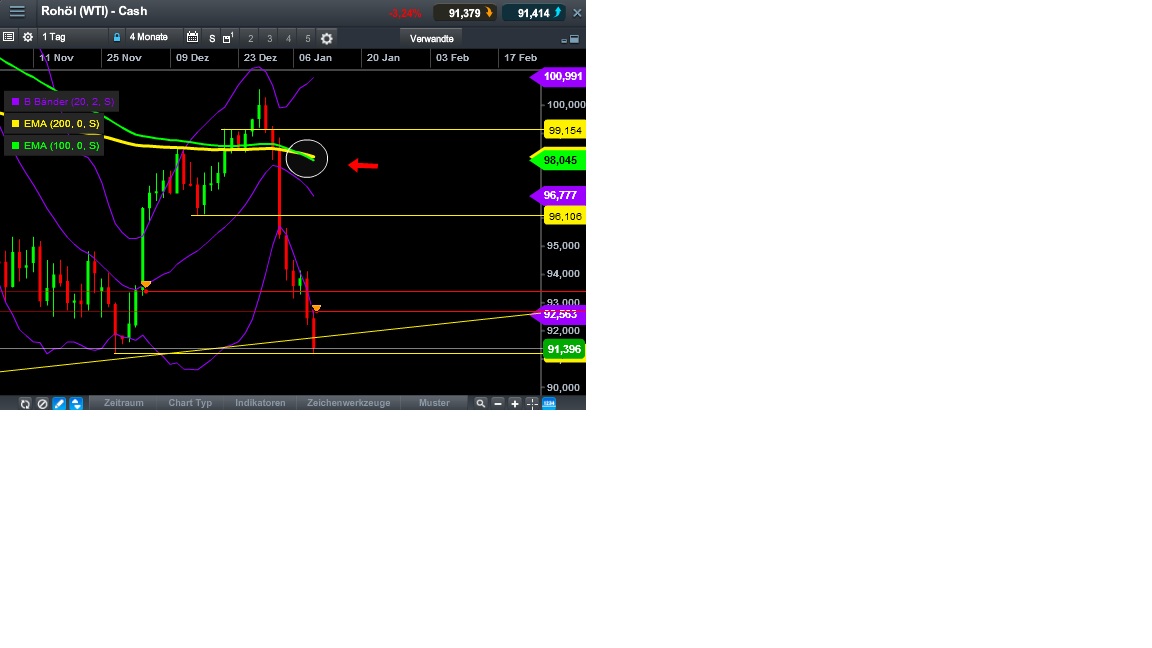Image resolution: width=1152 pixels, height=648 pixels.
Task: Open the Chart Typ dropdown
Action: [189, 403]
